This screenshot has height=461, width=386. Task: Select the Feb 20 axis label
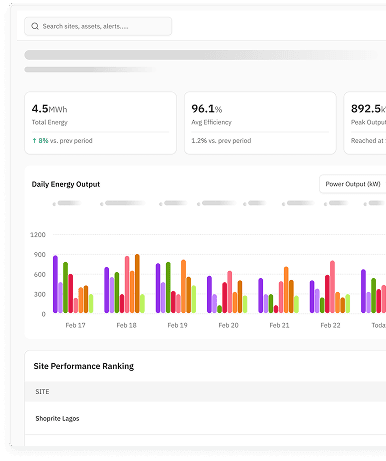click(x=228, y=325)
